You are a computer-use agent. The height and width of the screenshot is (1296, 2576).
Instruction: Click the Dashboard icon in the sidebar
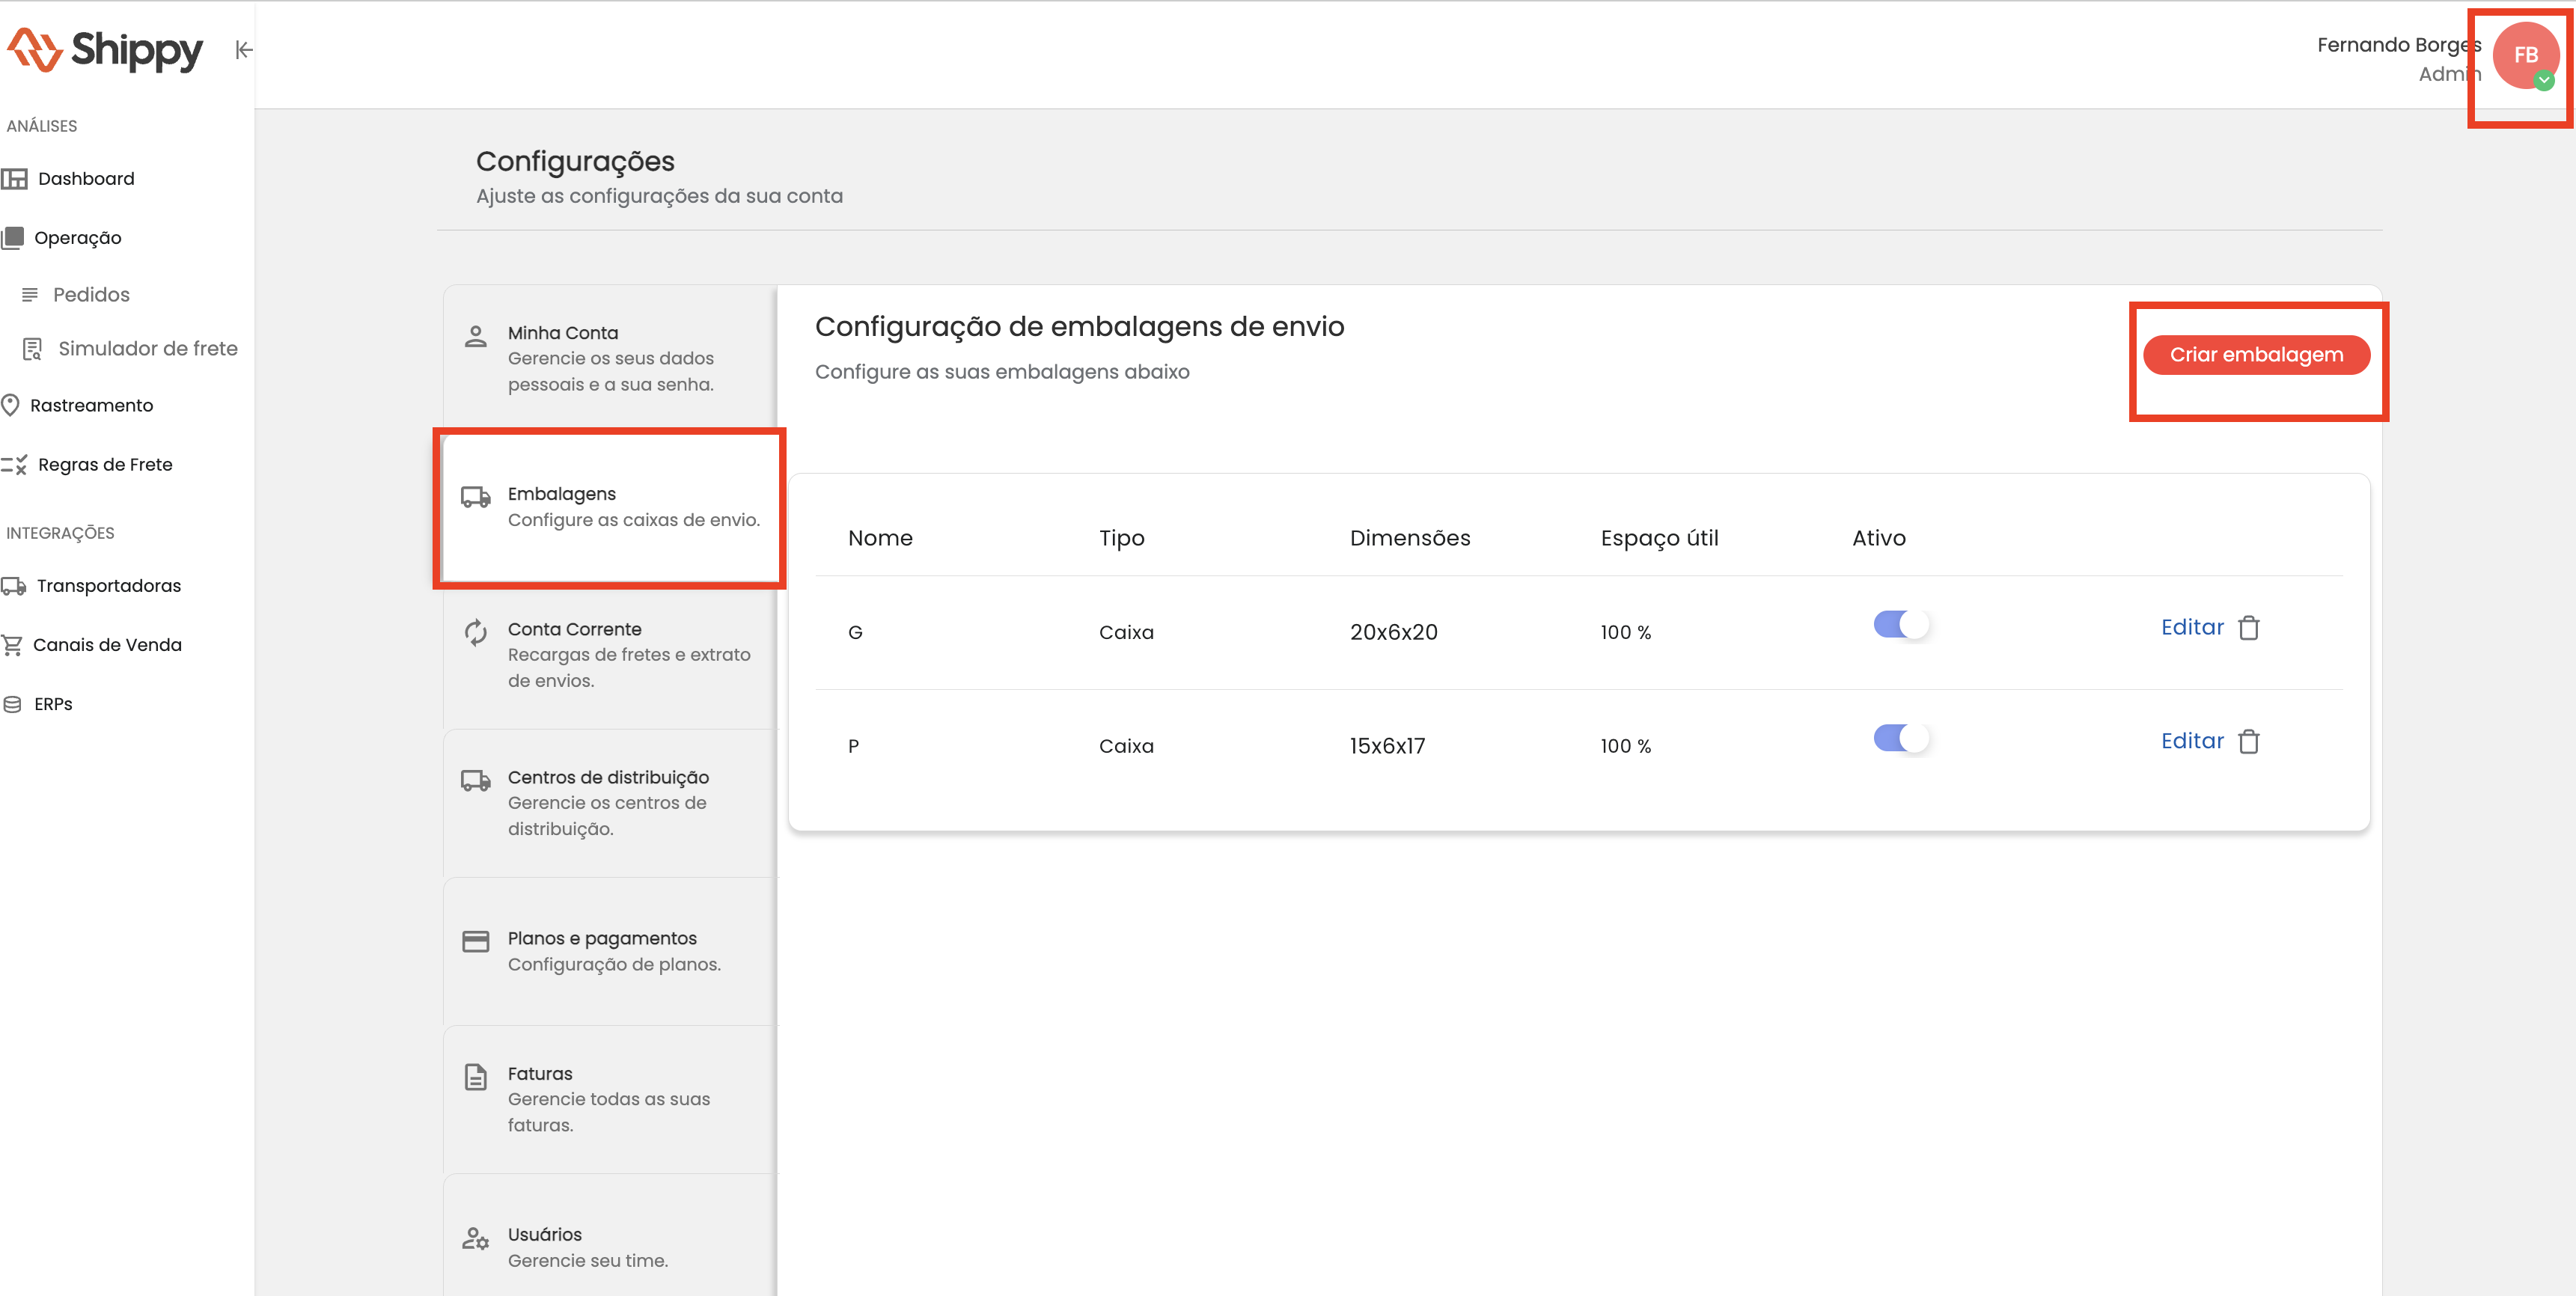pos(14,179)
